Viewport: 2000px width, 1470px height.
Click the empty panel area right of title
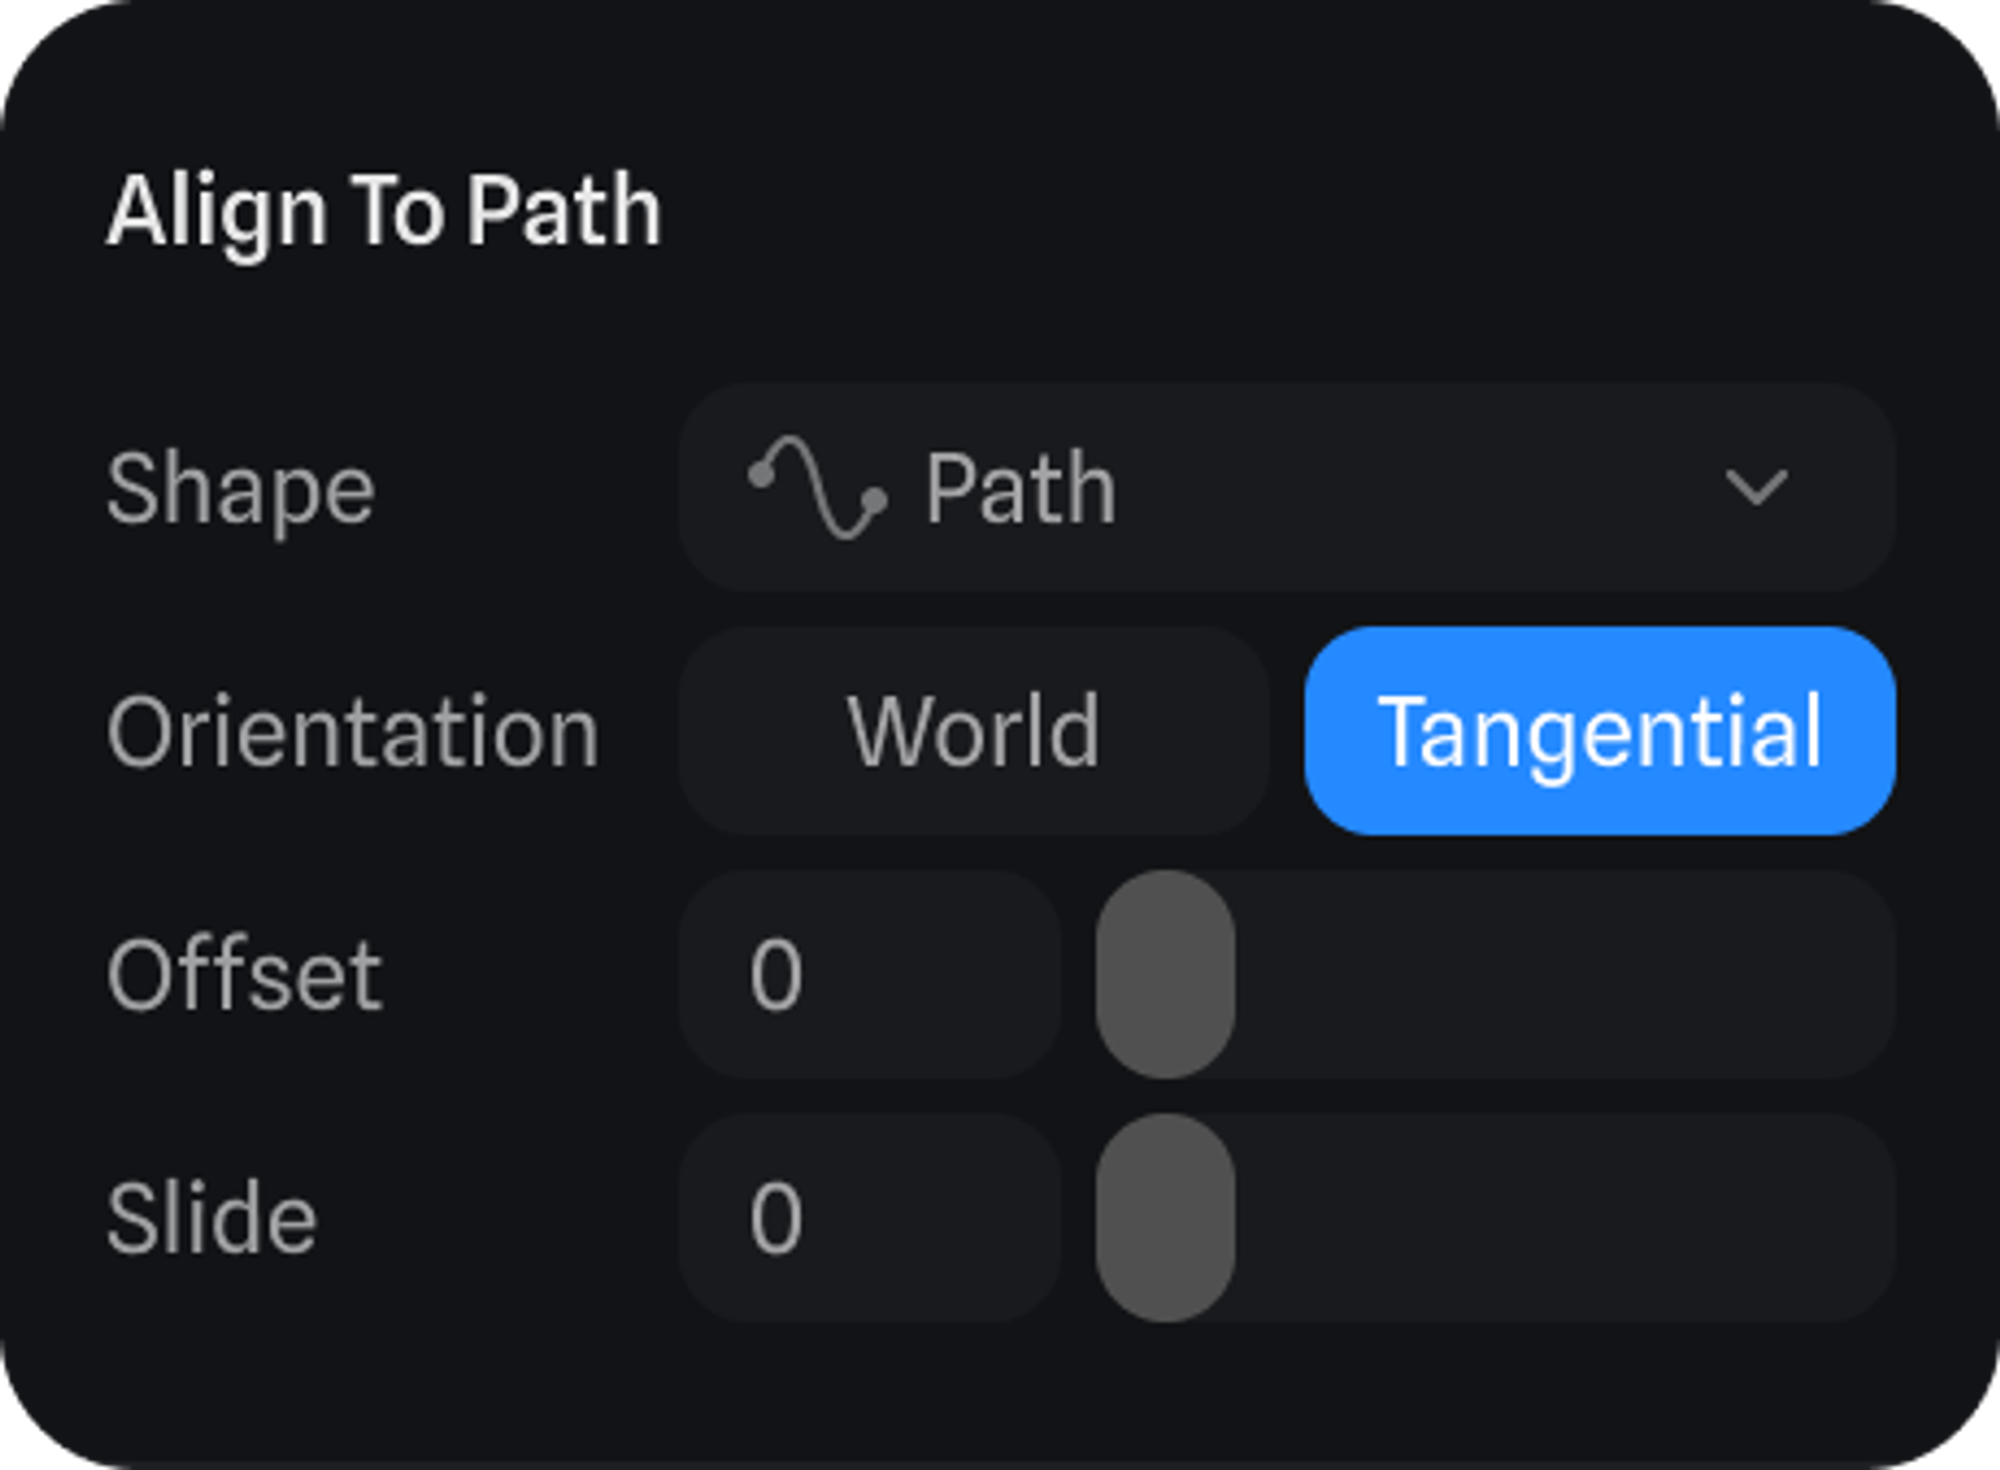pos(1300,212)
